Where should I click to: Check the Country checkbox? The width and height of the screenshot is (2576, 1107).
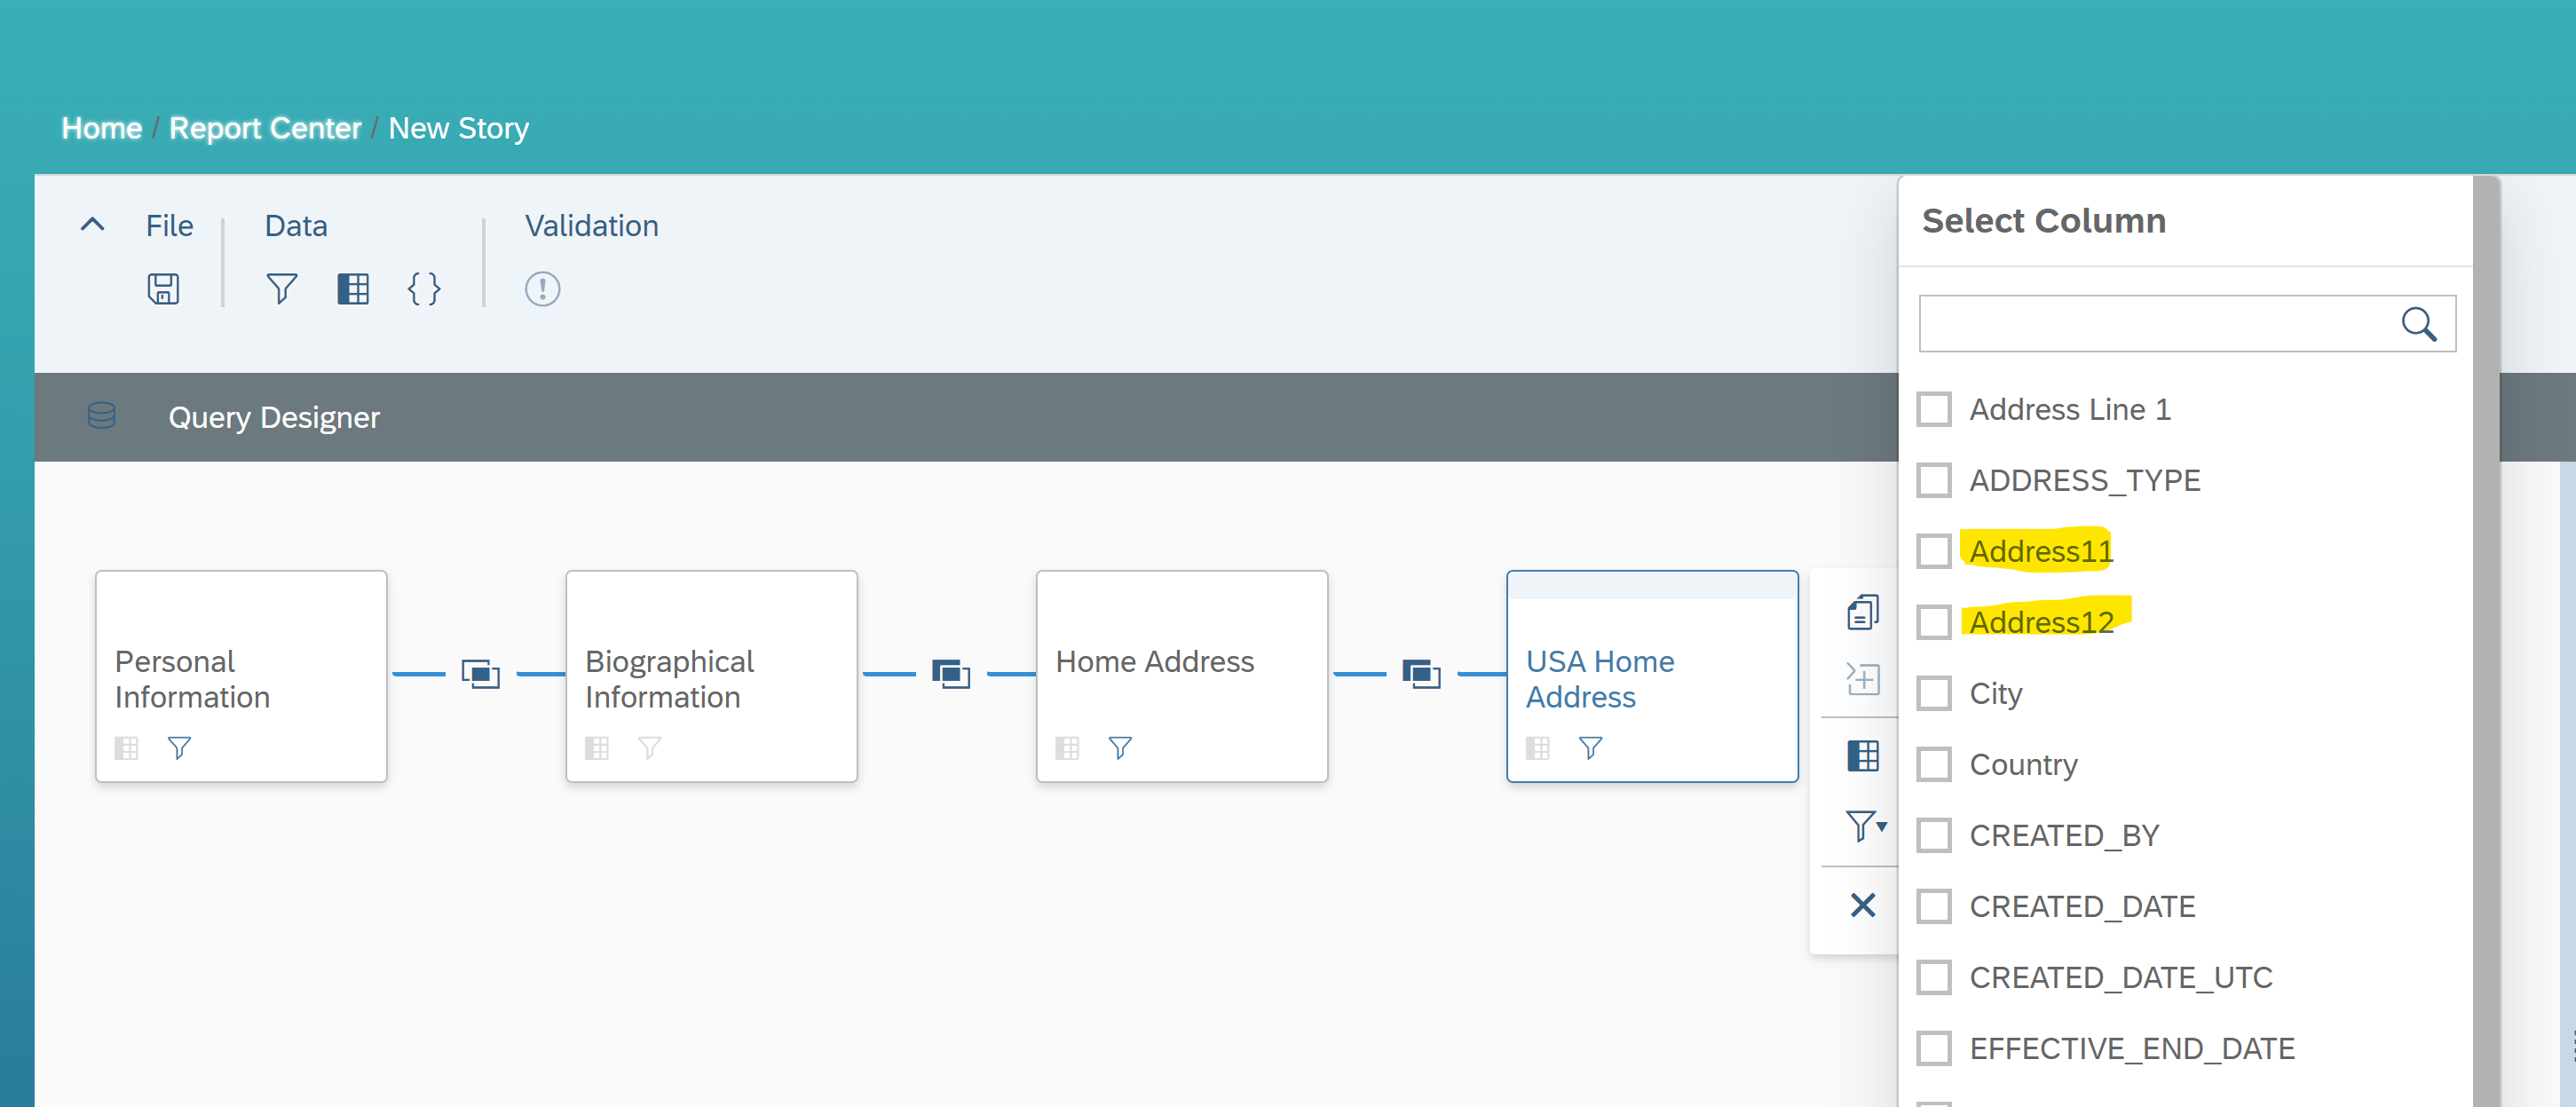(x=1934, y=764)
